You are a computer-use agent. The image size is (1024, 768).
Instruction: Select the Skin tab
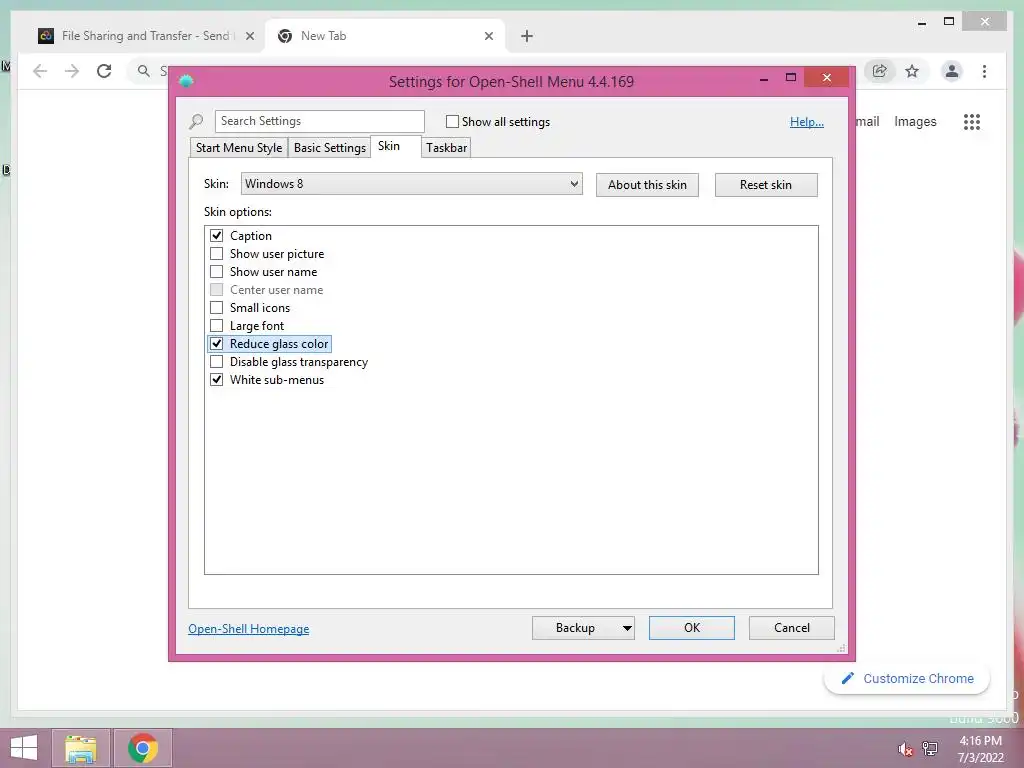pyautogui.click(x=389, y=146)
